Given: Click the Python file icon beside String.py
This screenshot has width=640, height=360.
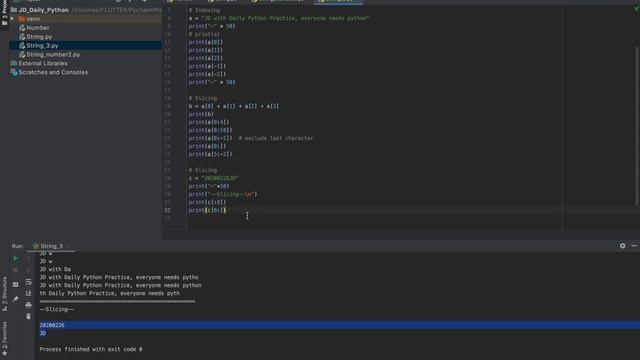Looking at the screenshot, I should 22,37.
